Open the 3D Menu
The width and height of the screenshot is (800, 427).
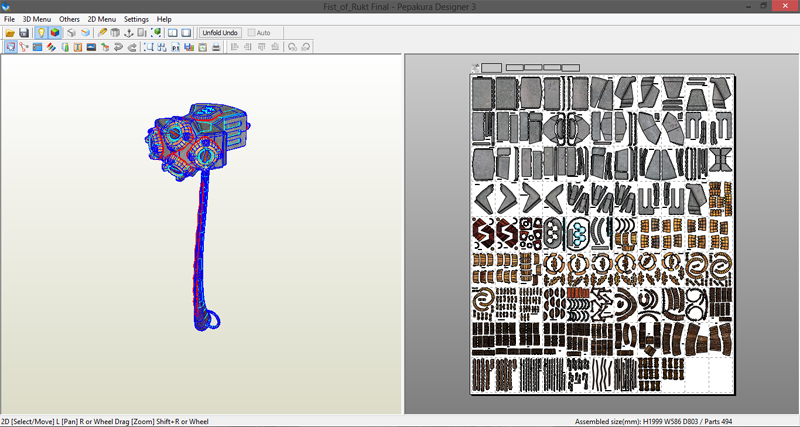click(37, 19)
